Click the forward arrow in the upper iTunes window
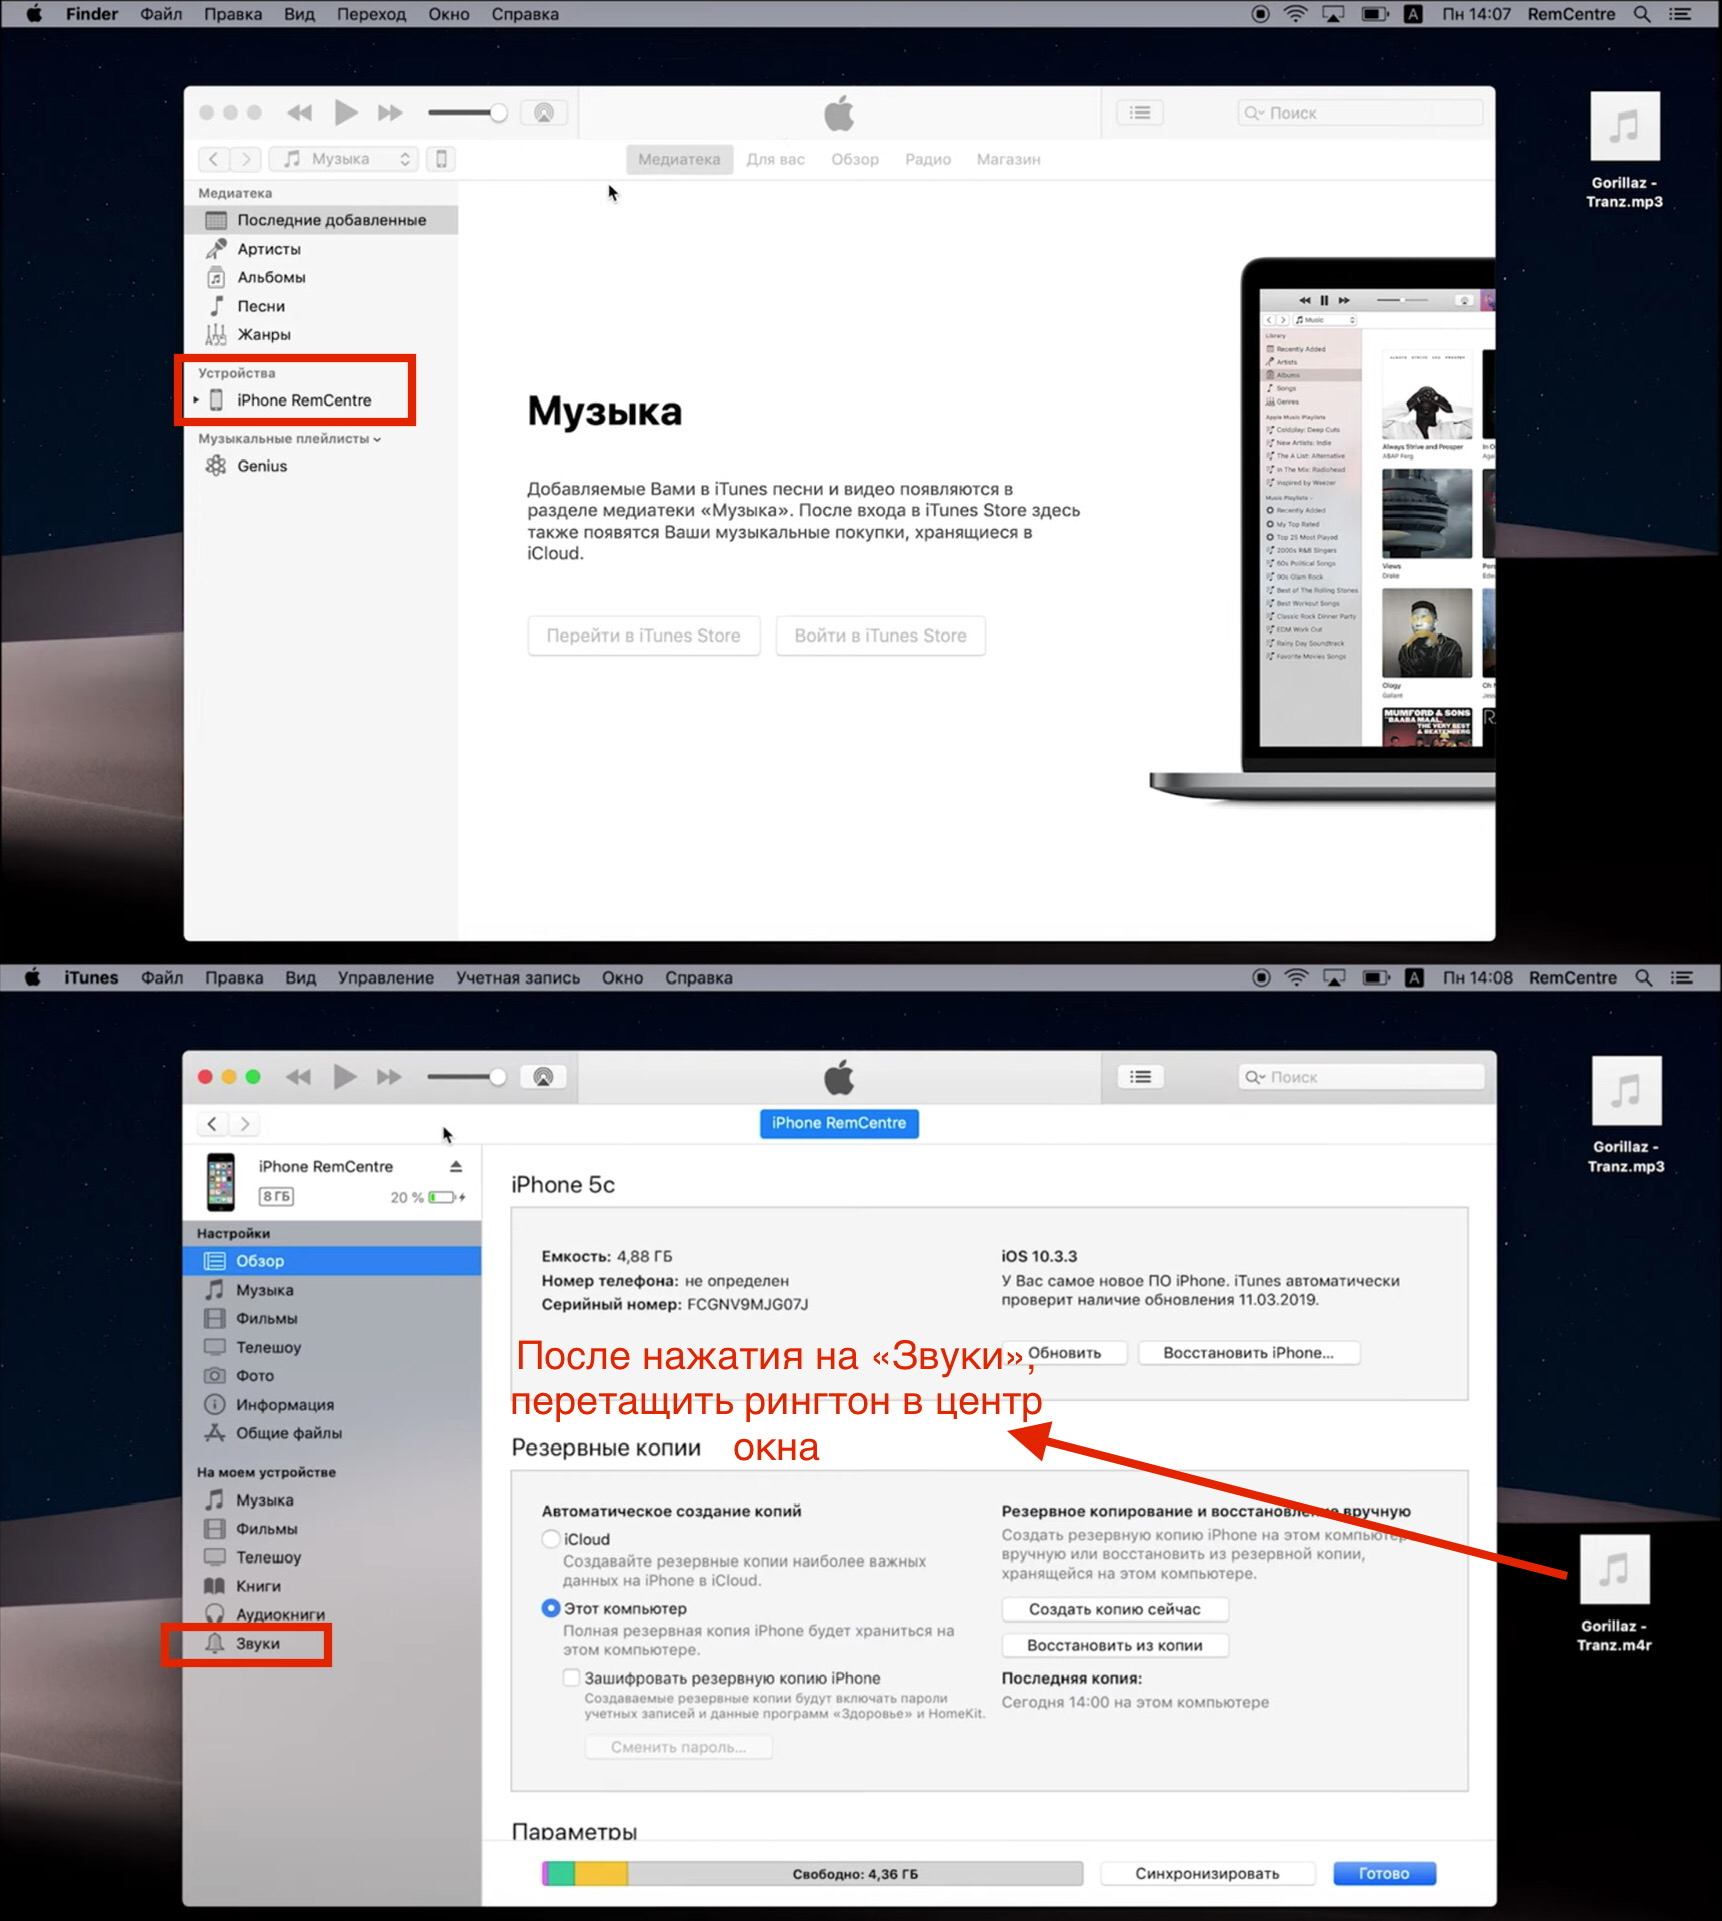 pos(246,159)
